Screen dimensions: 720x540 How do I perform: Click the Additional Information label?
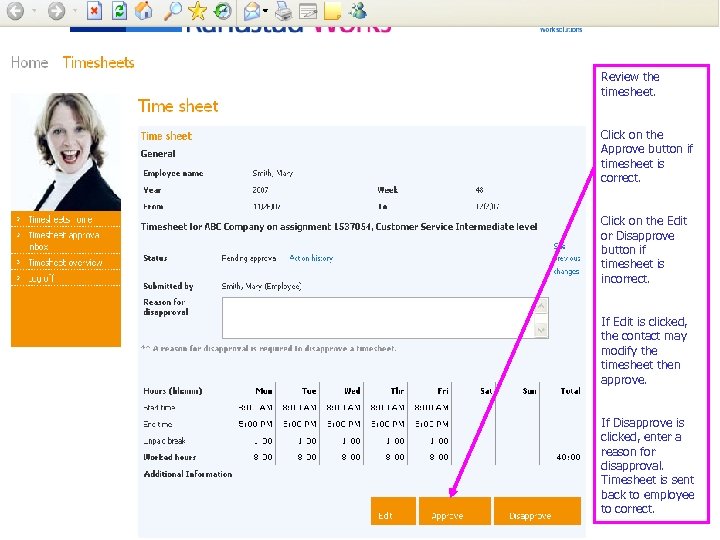point(188,474)
